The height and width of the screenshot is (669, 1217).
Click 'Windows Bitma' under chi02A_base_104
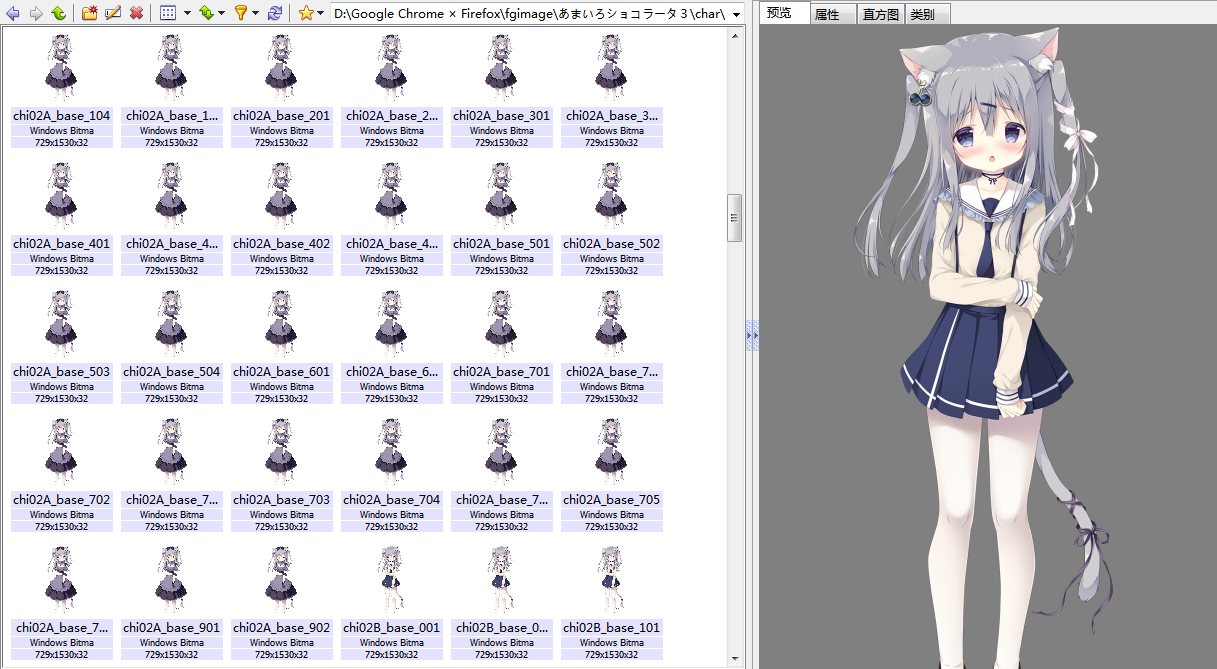pos(61,131)
